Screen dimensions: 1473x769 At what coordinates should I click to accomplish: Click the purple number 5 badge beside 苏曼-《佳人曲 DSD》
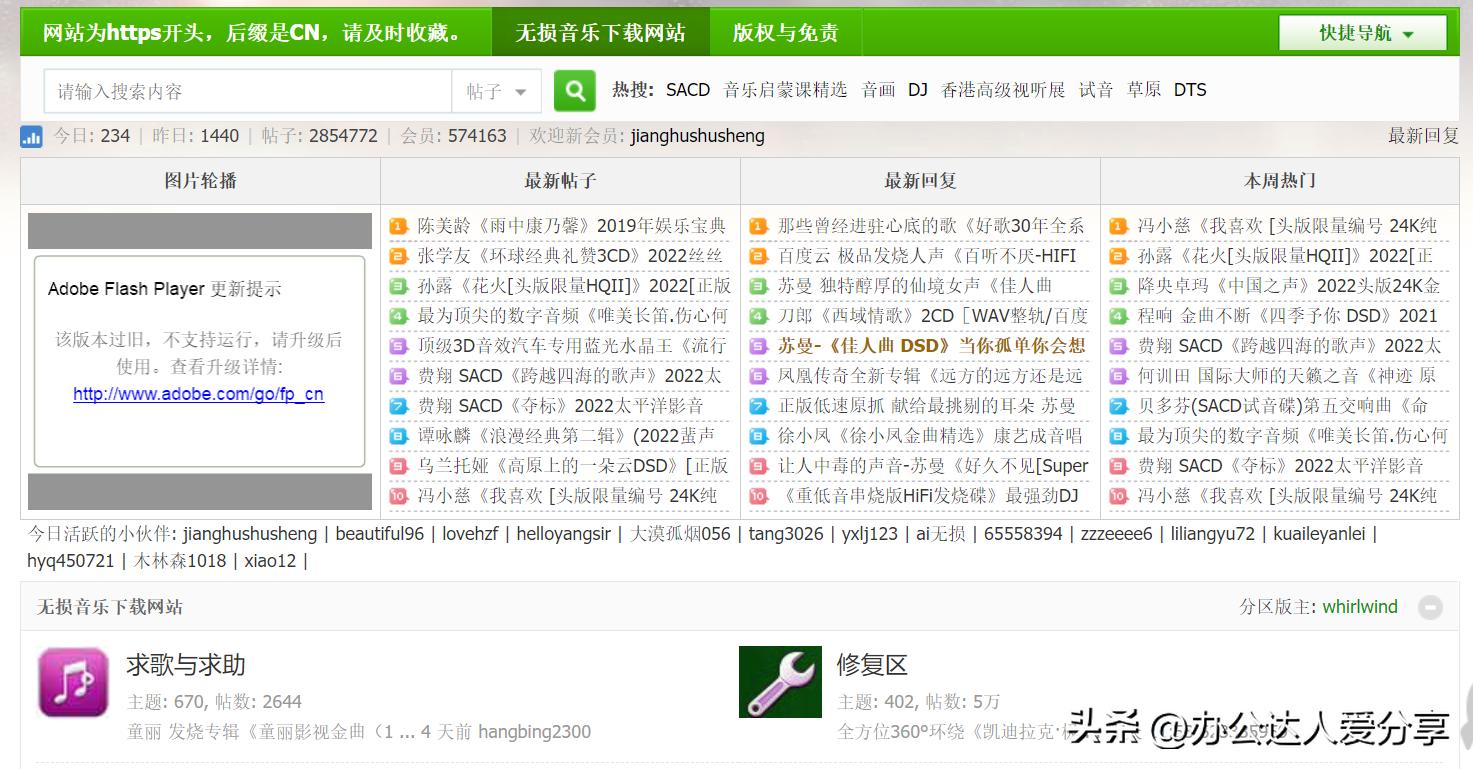[758, 345]
